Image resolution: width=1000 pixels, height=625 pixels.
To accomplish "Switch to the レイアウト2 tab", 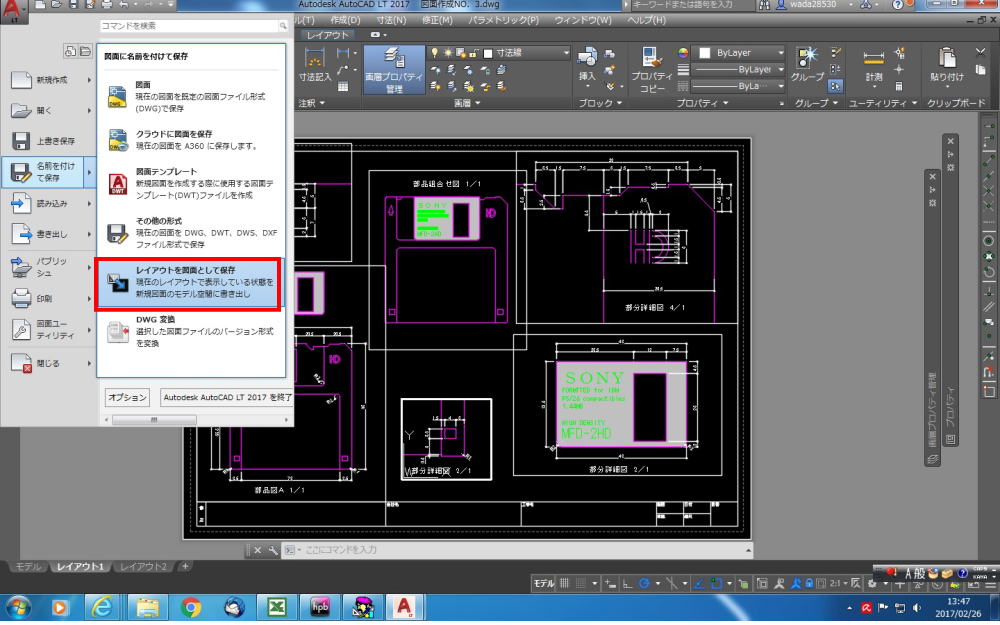I will coord(143,566).
